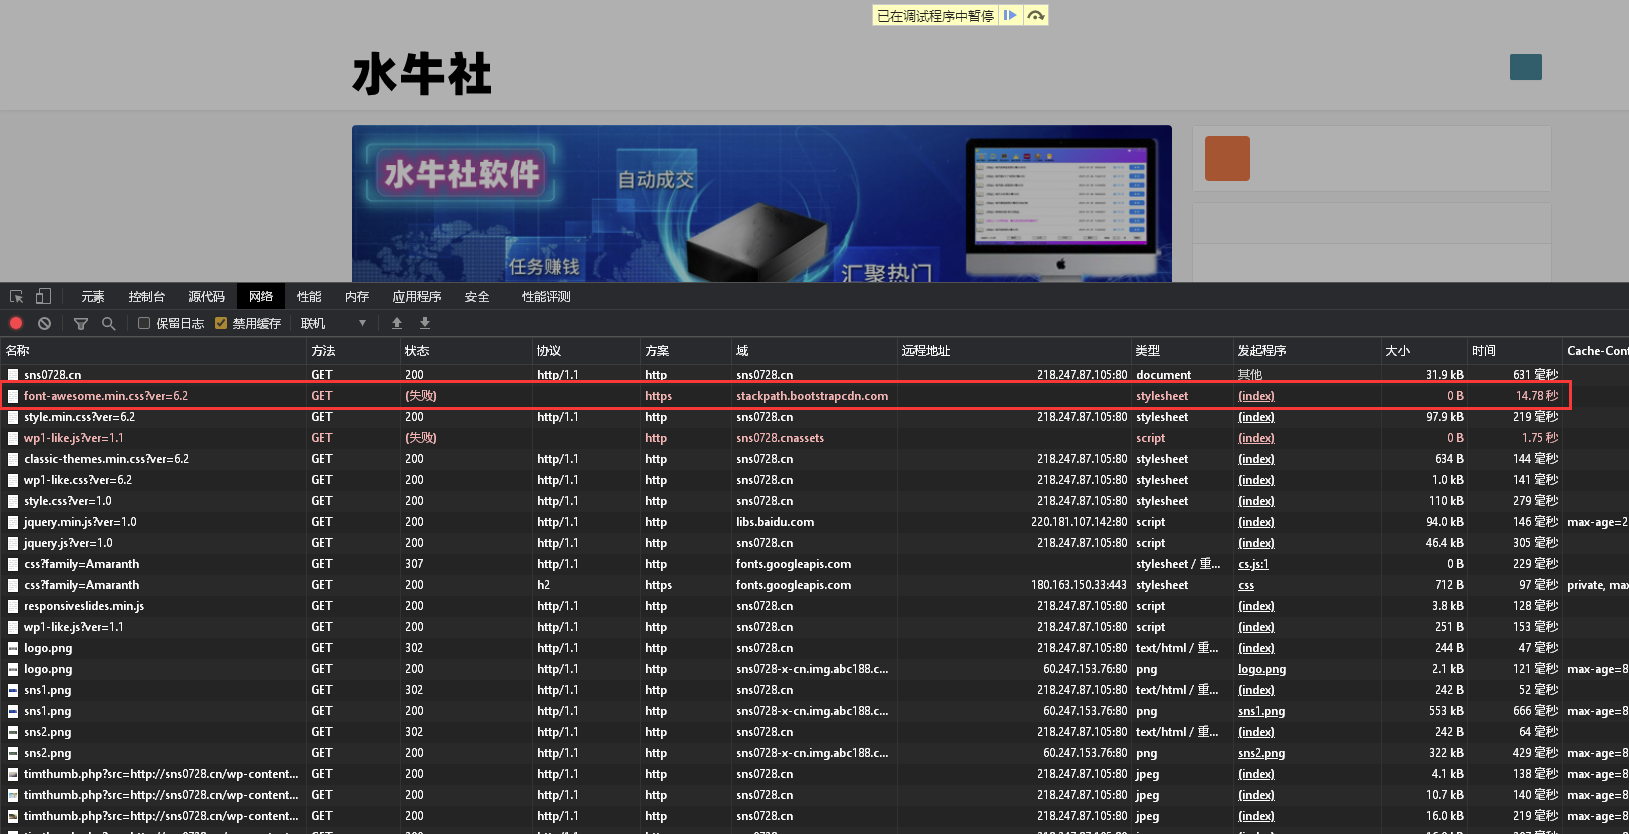The image size is (1629, 834).
Task: Open the 联机 throttling dropdown
Action: 333,323
